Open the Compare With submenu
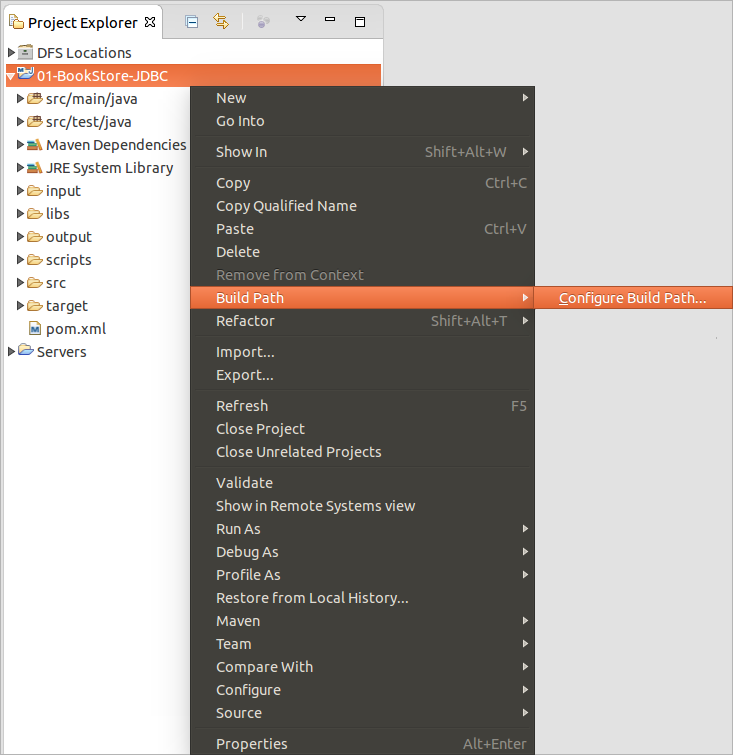Screen dimensions: 733x755 pos(363,667)
